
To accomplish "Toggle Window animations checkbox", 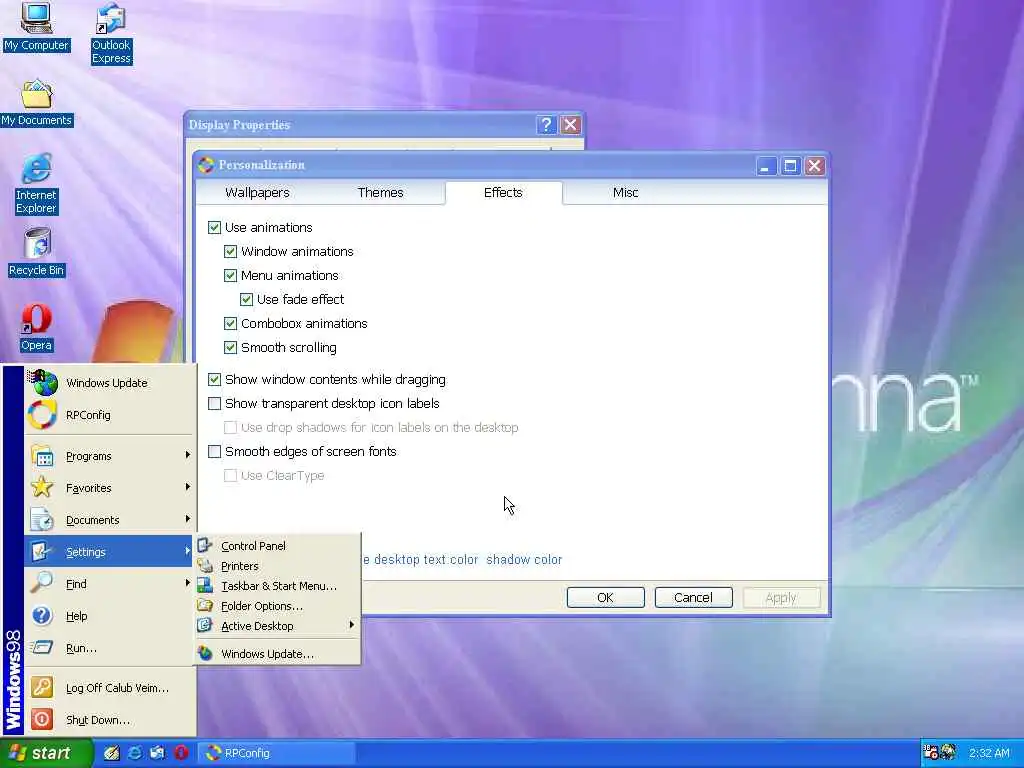I will 230,251.
